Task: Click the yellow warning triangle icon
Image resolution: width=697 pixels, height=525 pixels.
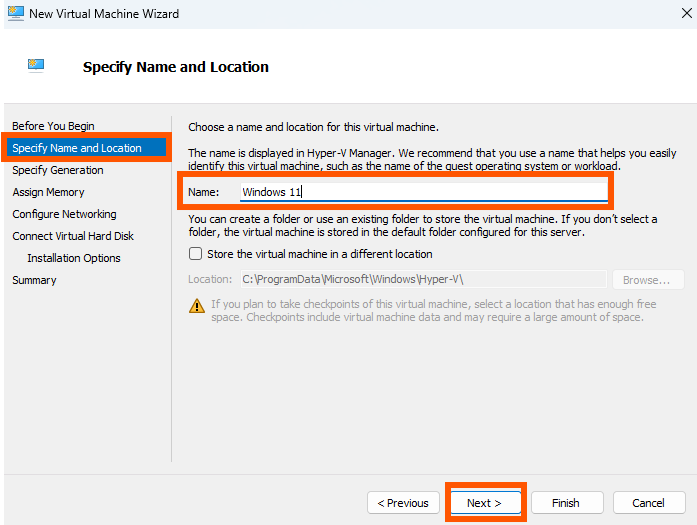Action: 197,306
